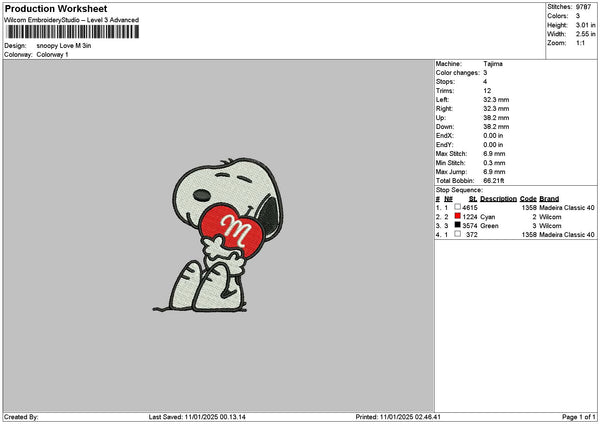600x424 pixels.
Task: Select stitch count 372 in stop 4
Action: (x=472, y=235)
